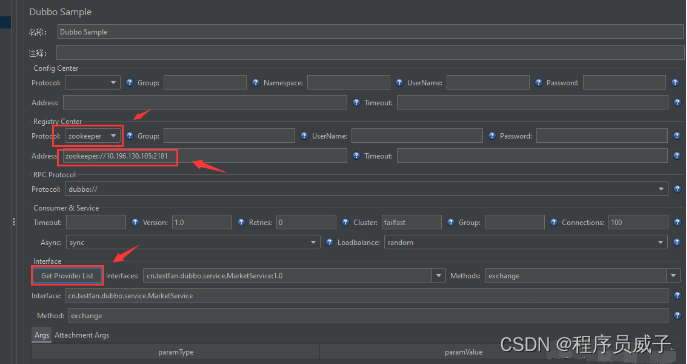Switch to the Args tab

42,336
